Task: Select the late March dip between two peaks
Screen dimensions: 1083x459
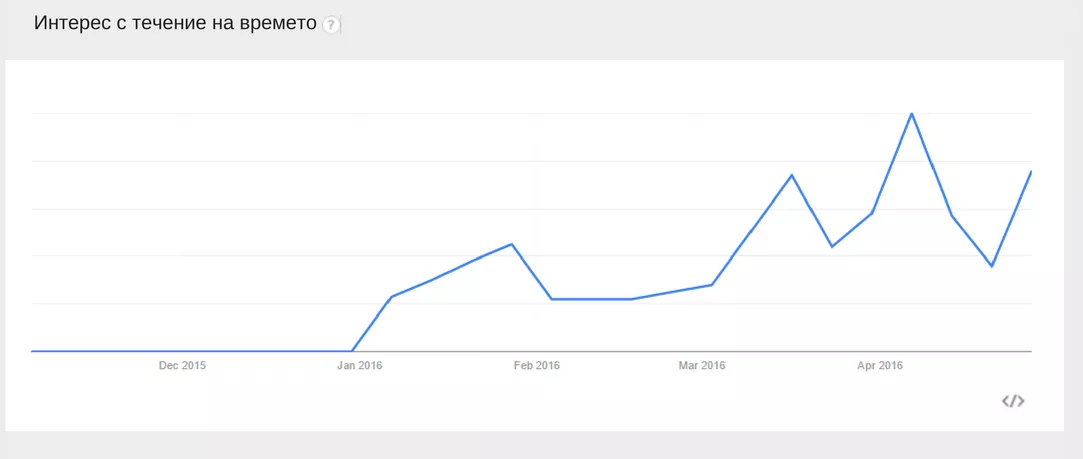Action: (x=832, y=246)
